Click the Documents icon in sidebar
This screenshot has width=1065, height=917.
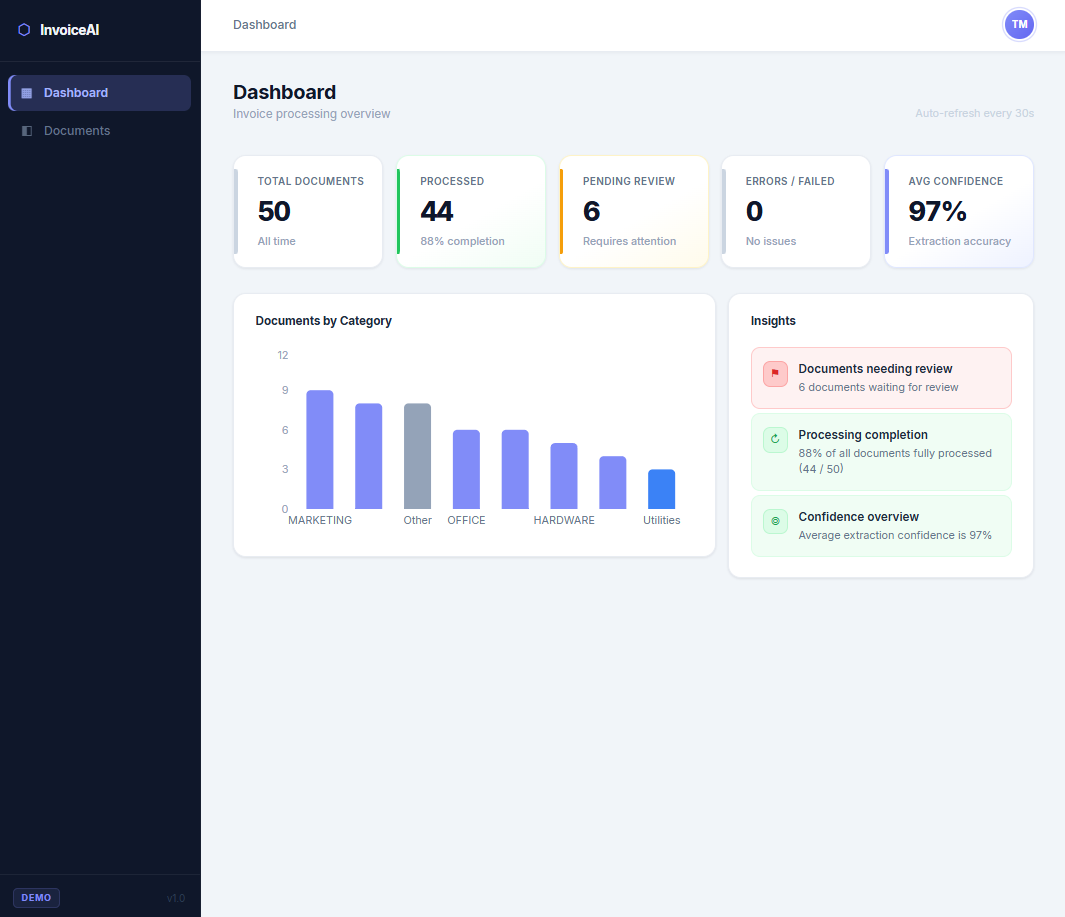click(27, 131)
